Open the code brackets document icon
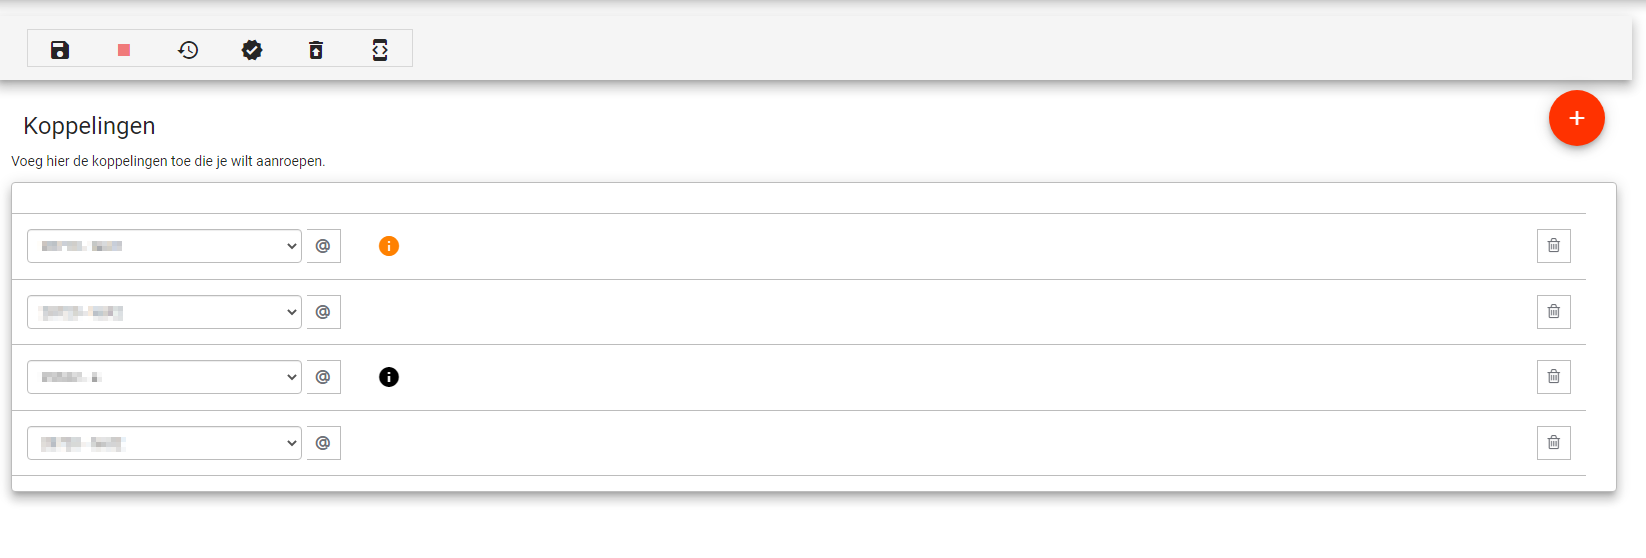The image size is (1646, 558). pyautogui.click(x=380, y=50)
